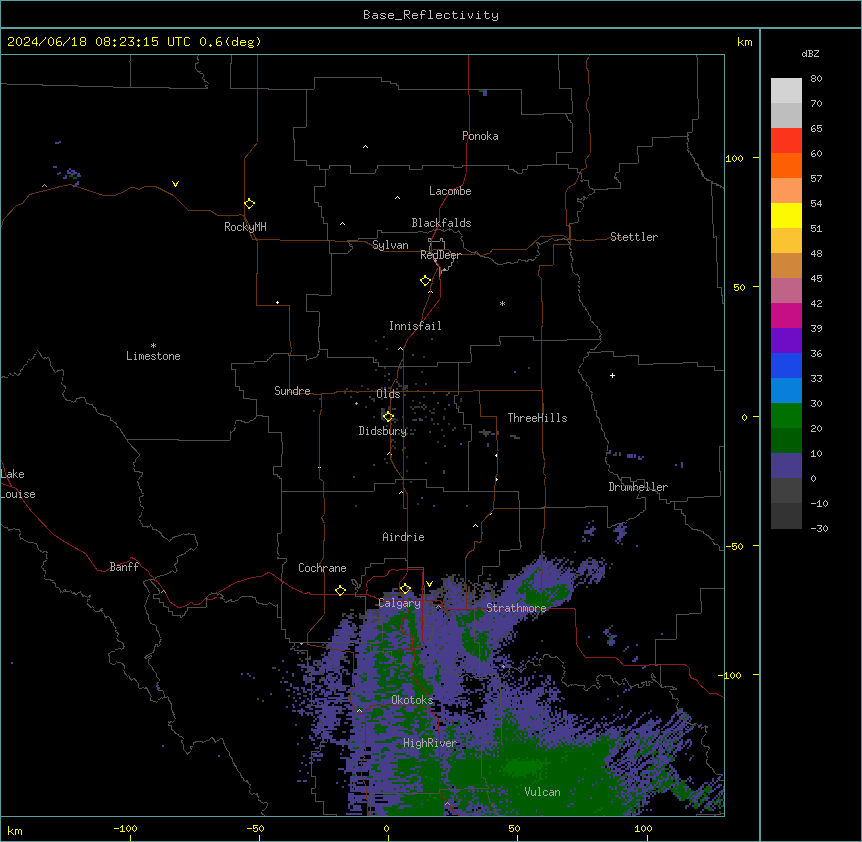The width and height of the screenshot is (862, 842).
Task: Click the yellow v marker west of RockyMH
Action: coord(175,184)
